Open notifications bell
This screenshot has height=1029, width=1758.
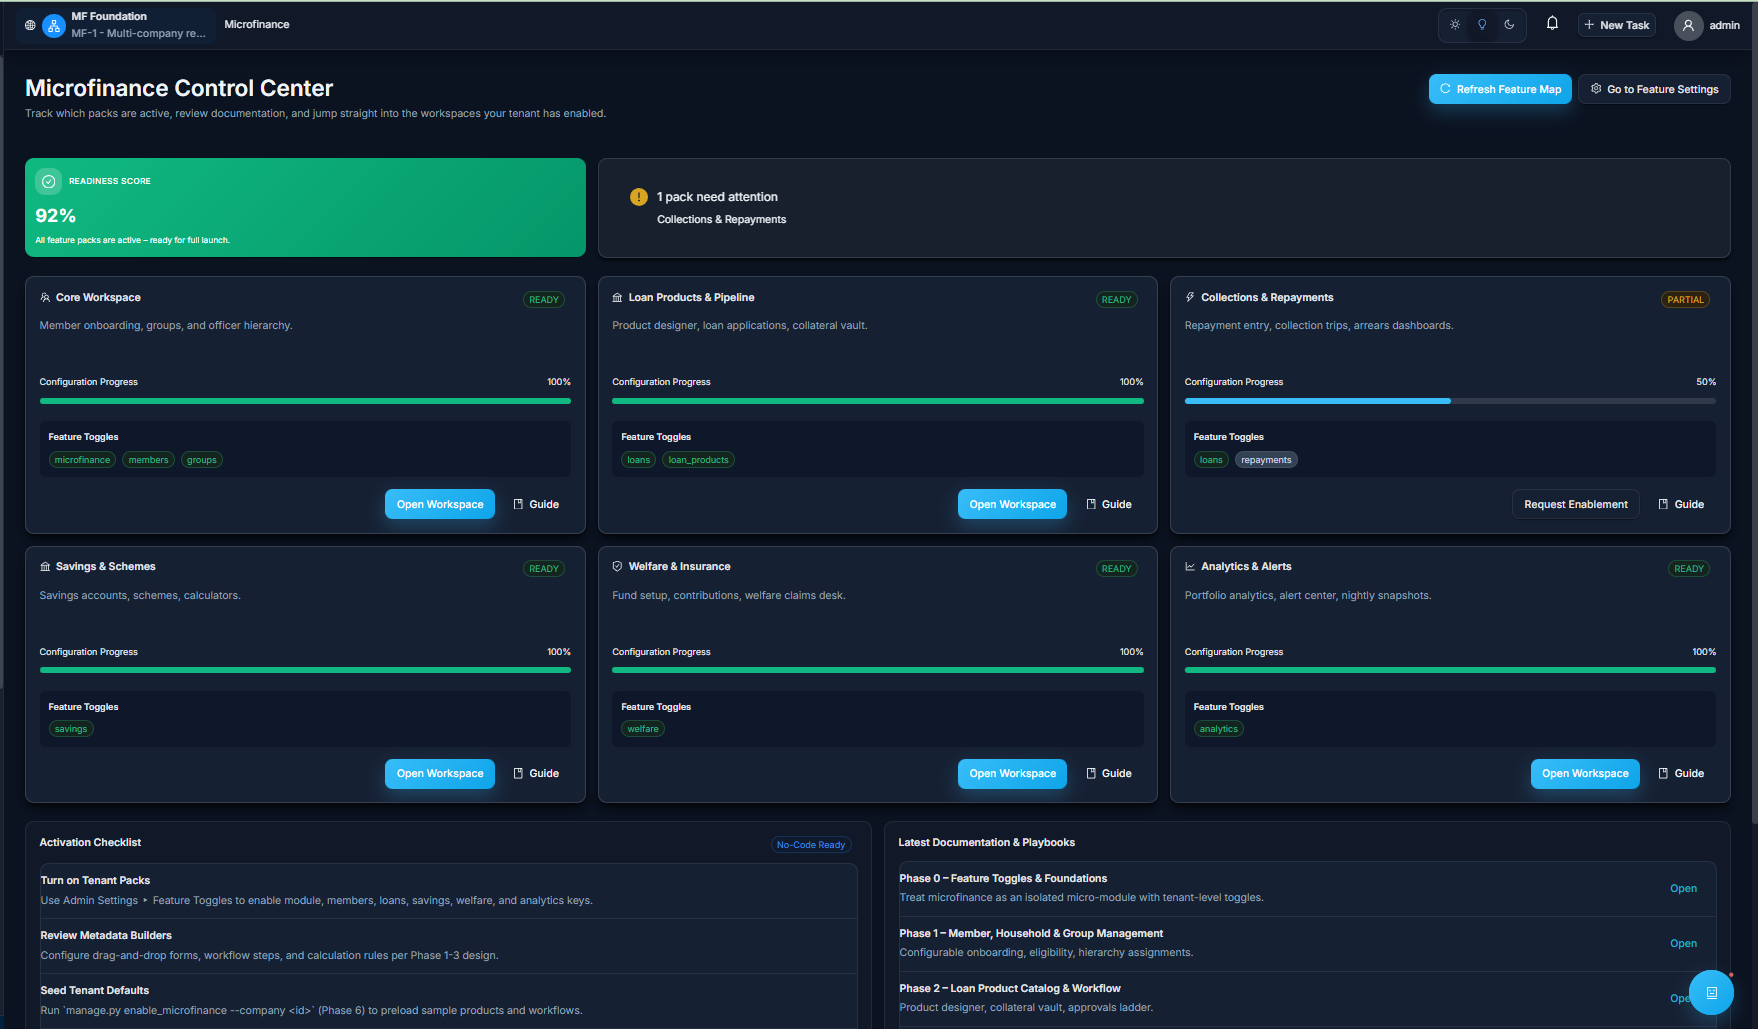(x=1552, y=21)
